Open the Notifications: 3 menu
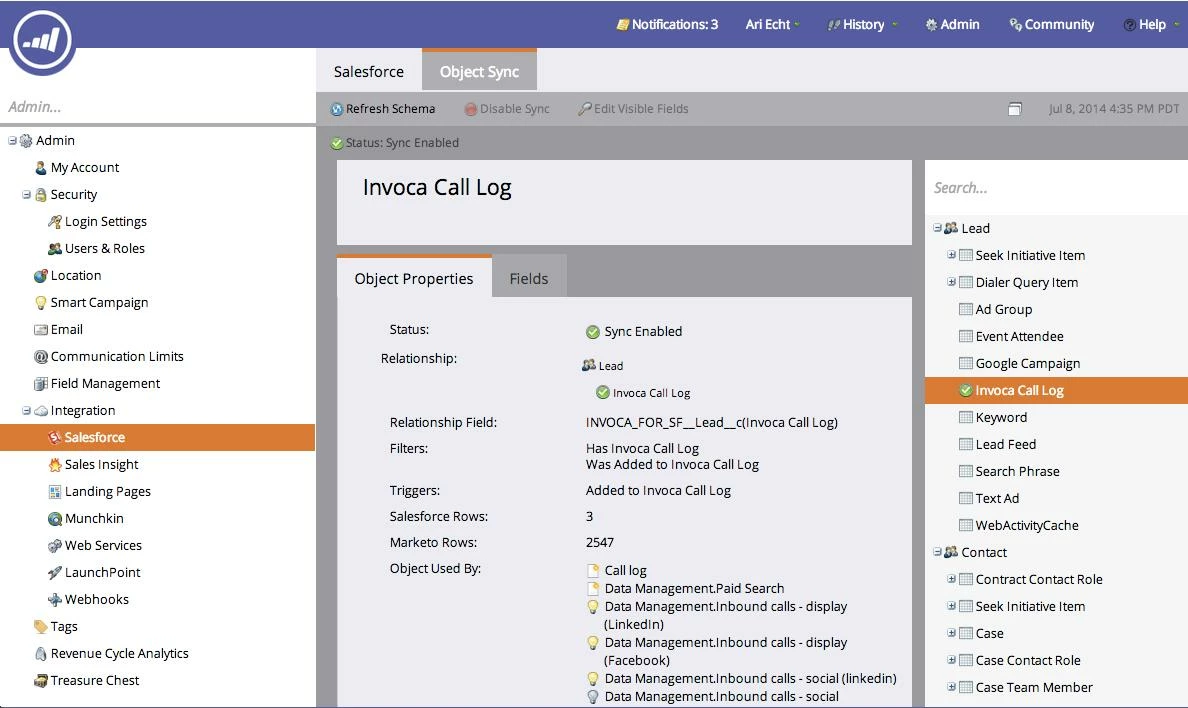The image size is (1188, 708). point(667,24)
